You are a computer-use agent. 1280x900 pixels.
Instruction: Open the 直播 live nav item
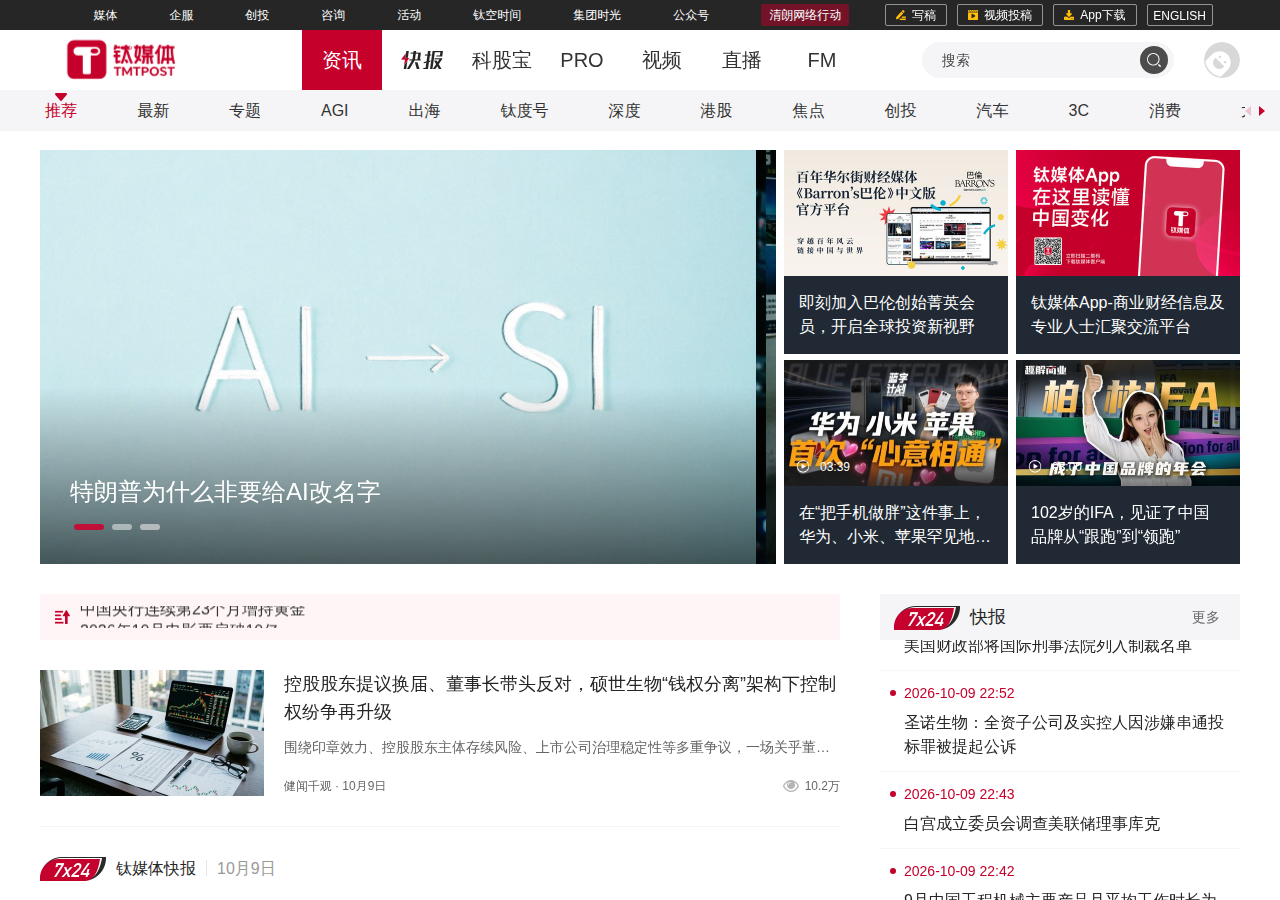click(742, 60)
